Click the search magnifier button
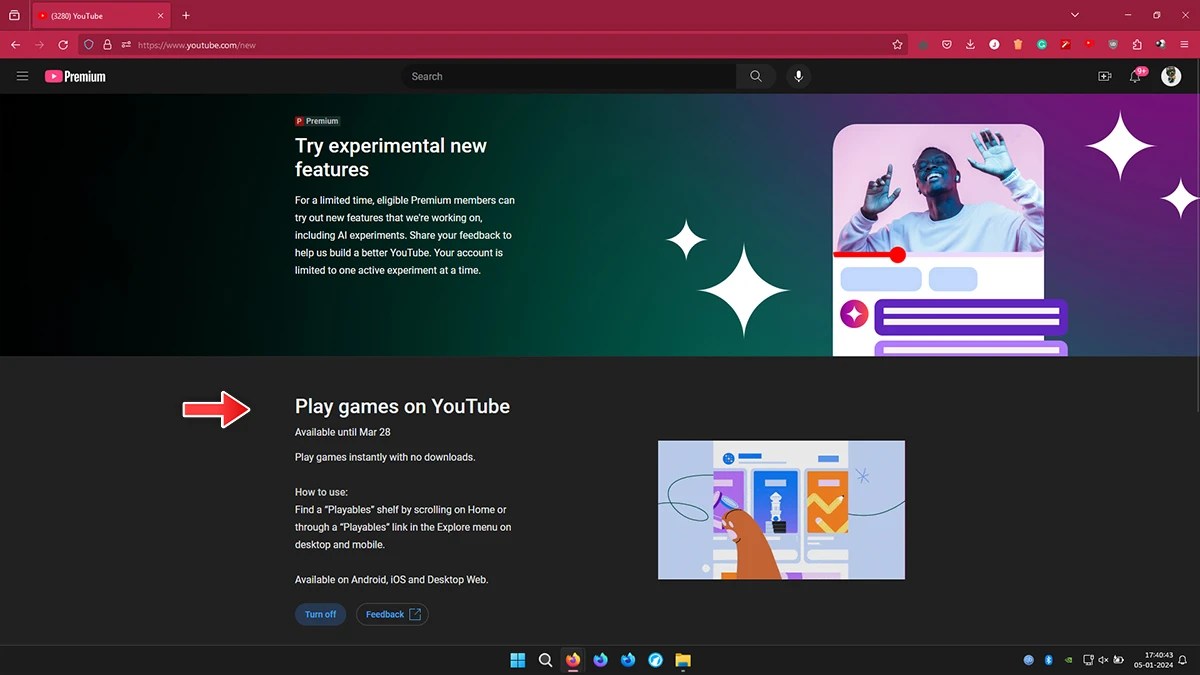This screenshot has width=1200, height=675. click(x=756, y=76)
